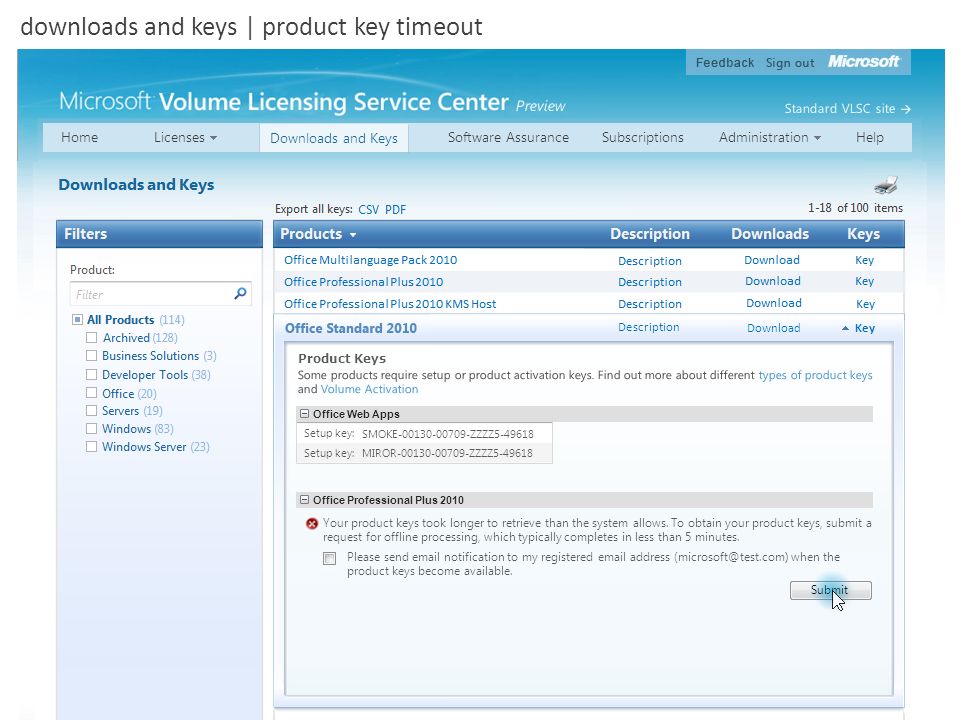Download Office Standard 2010

pyautogui.click(x=773, y=328)
